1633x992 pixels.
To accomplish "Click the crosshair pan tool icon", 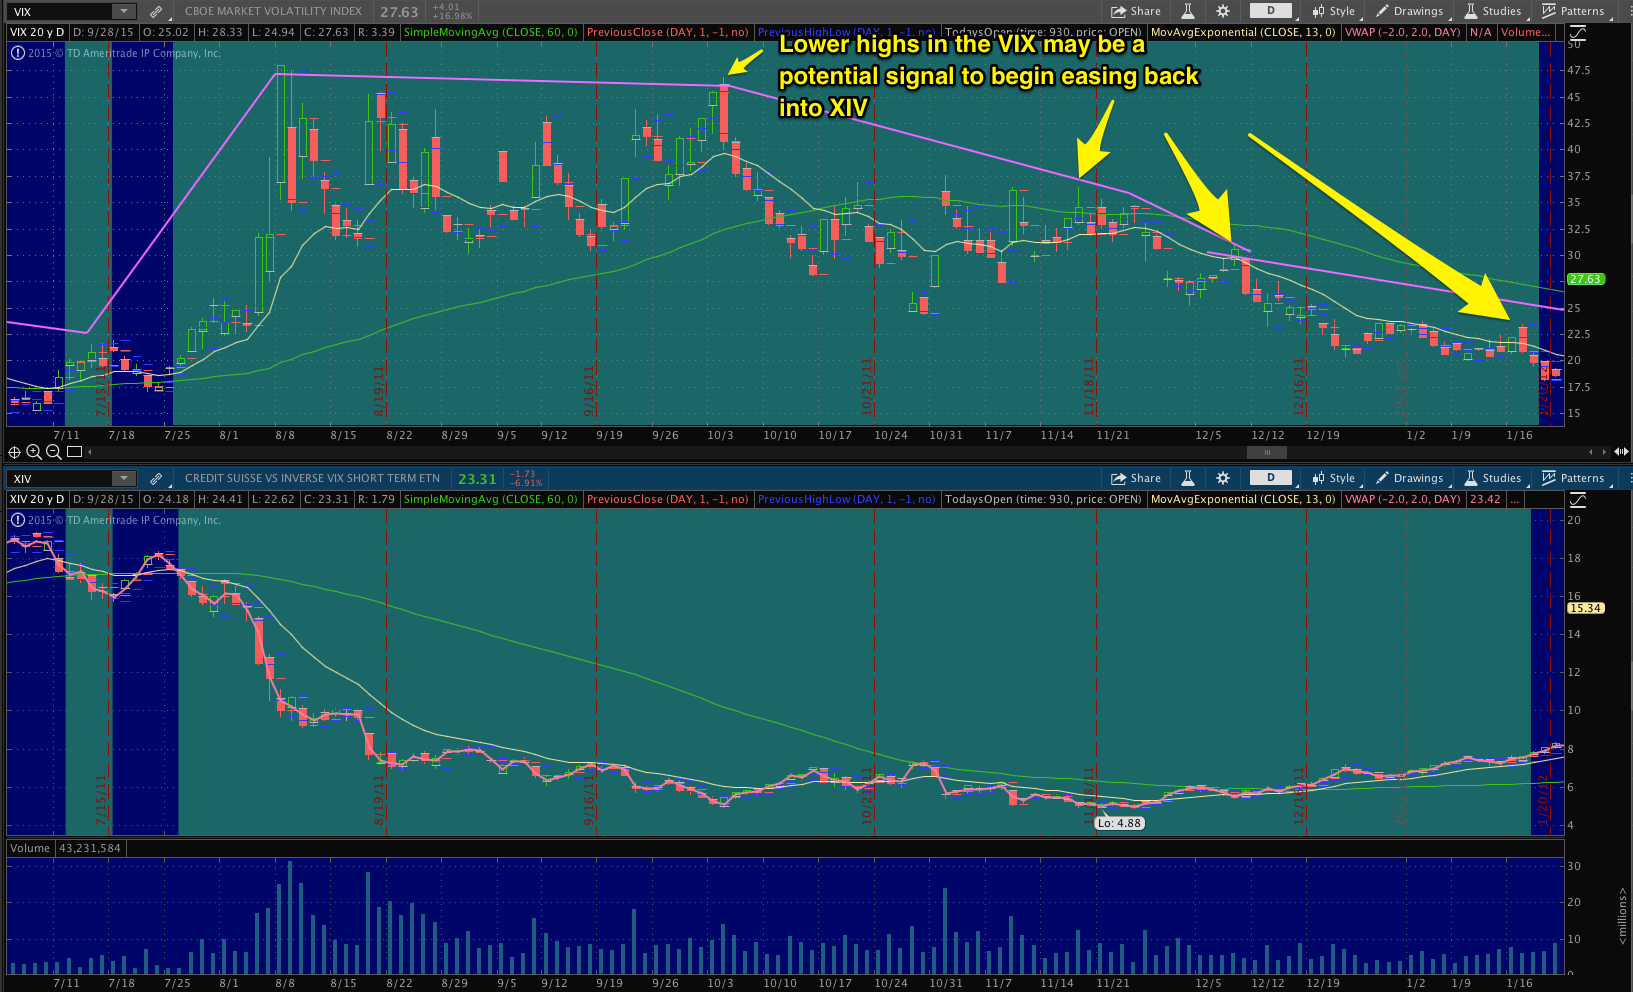I will (14, 452).
